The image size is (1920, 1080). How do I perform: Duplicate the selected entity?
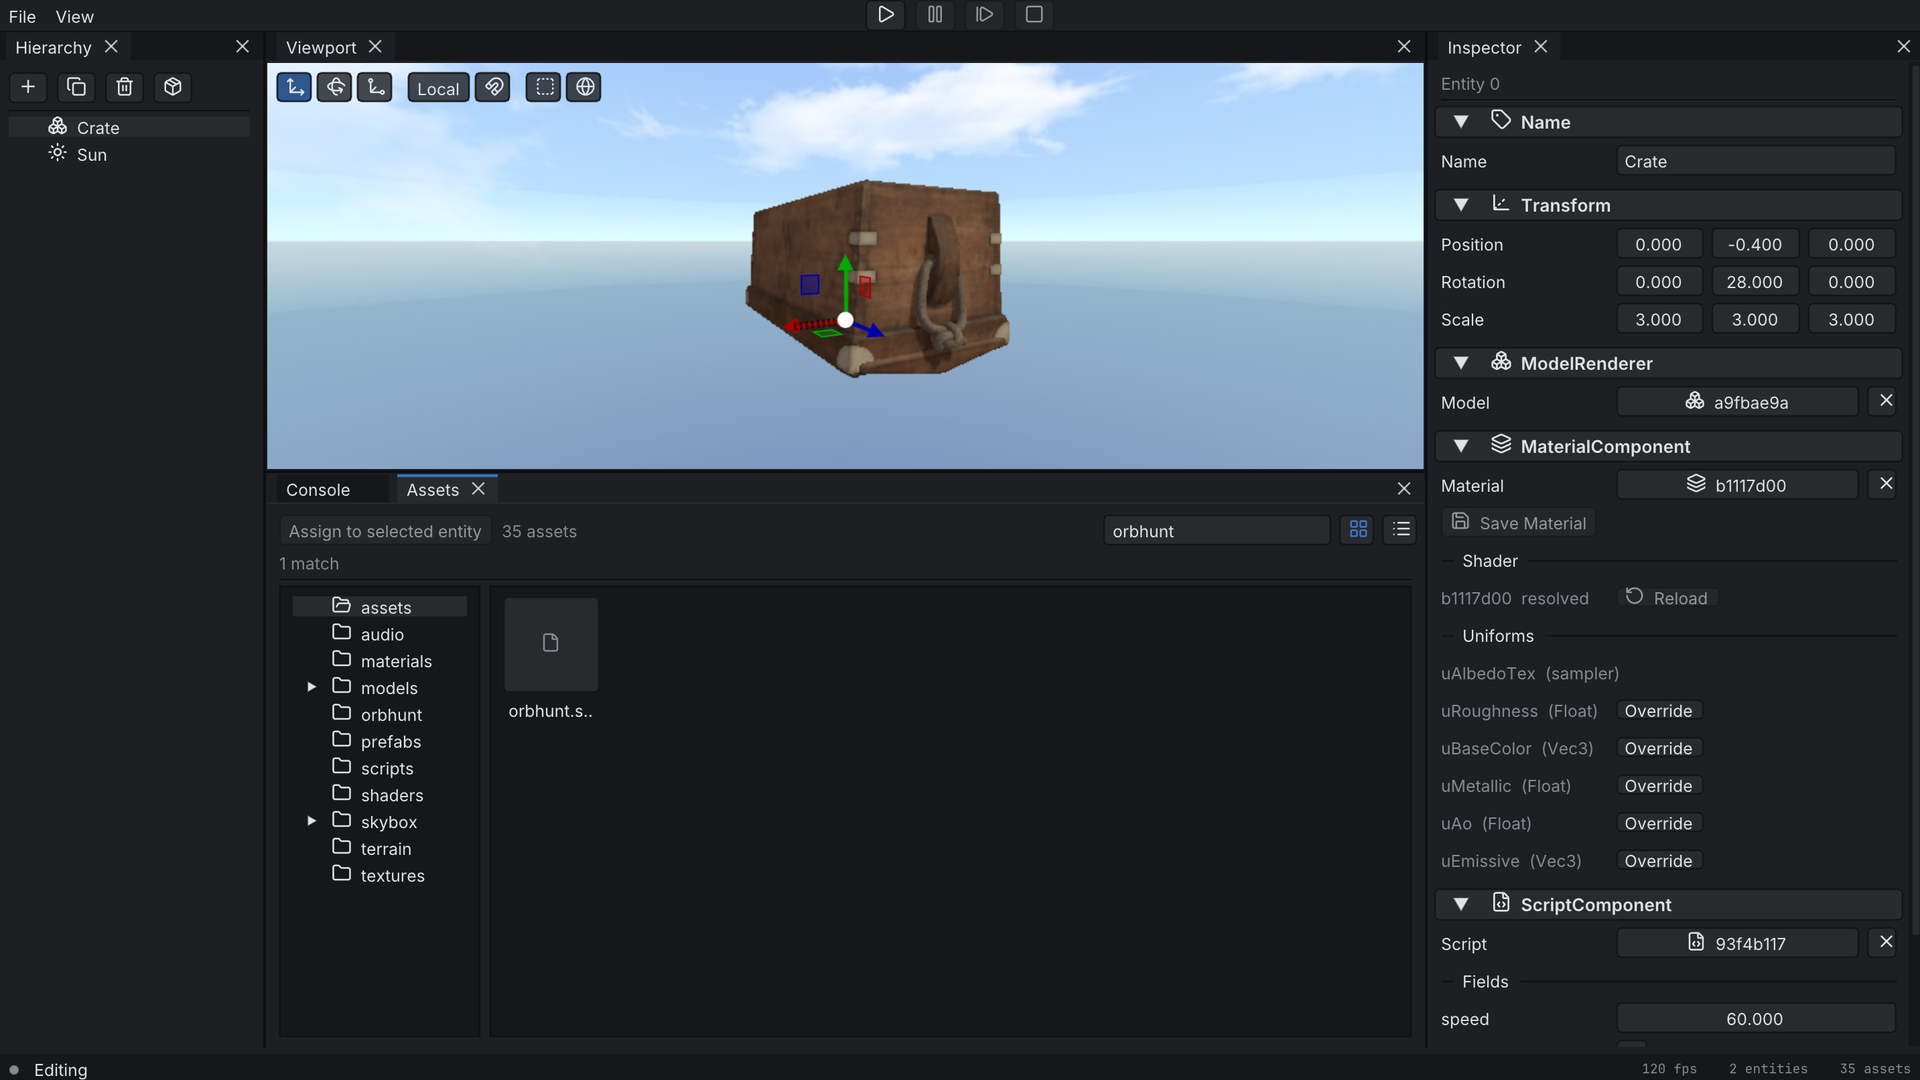click(x=76, y=87)
